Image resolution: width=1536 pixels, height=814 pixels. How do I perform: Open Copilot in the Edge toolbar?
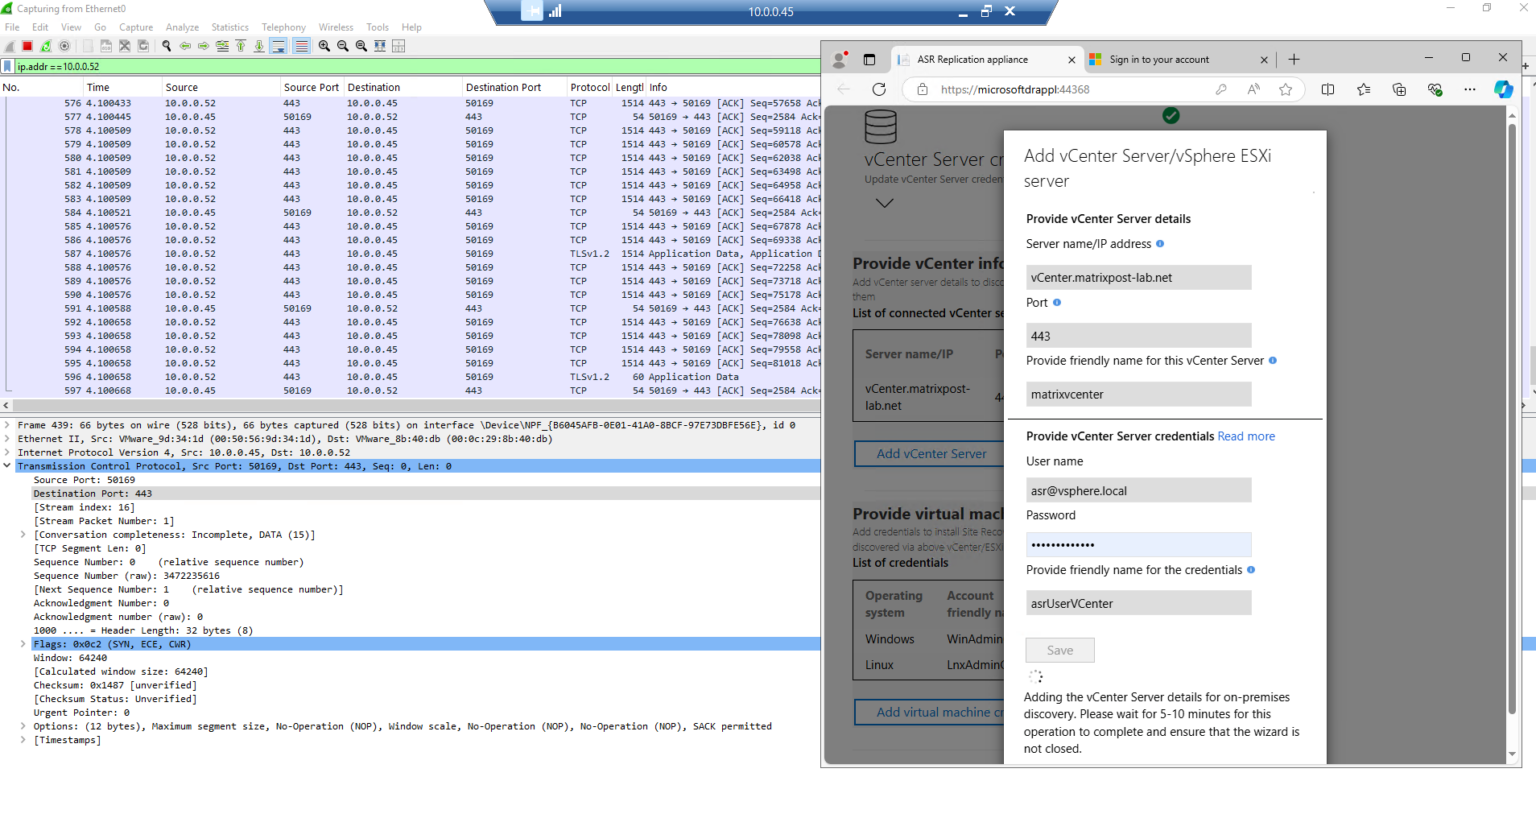coord(1504,89)
